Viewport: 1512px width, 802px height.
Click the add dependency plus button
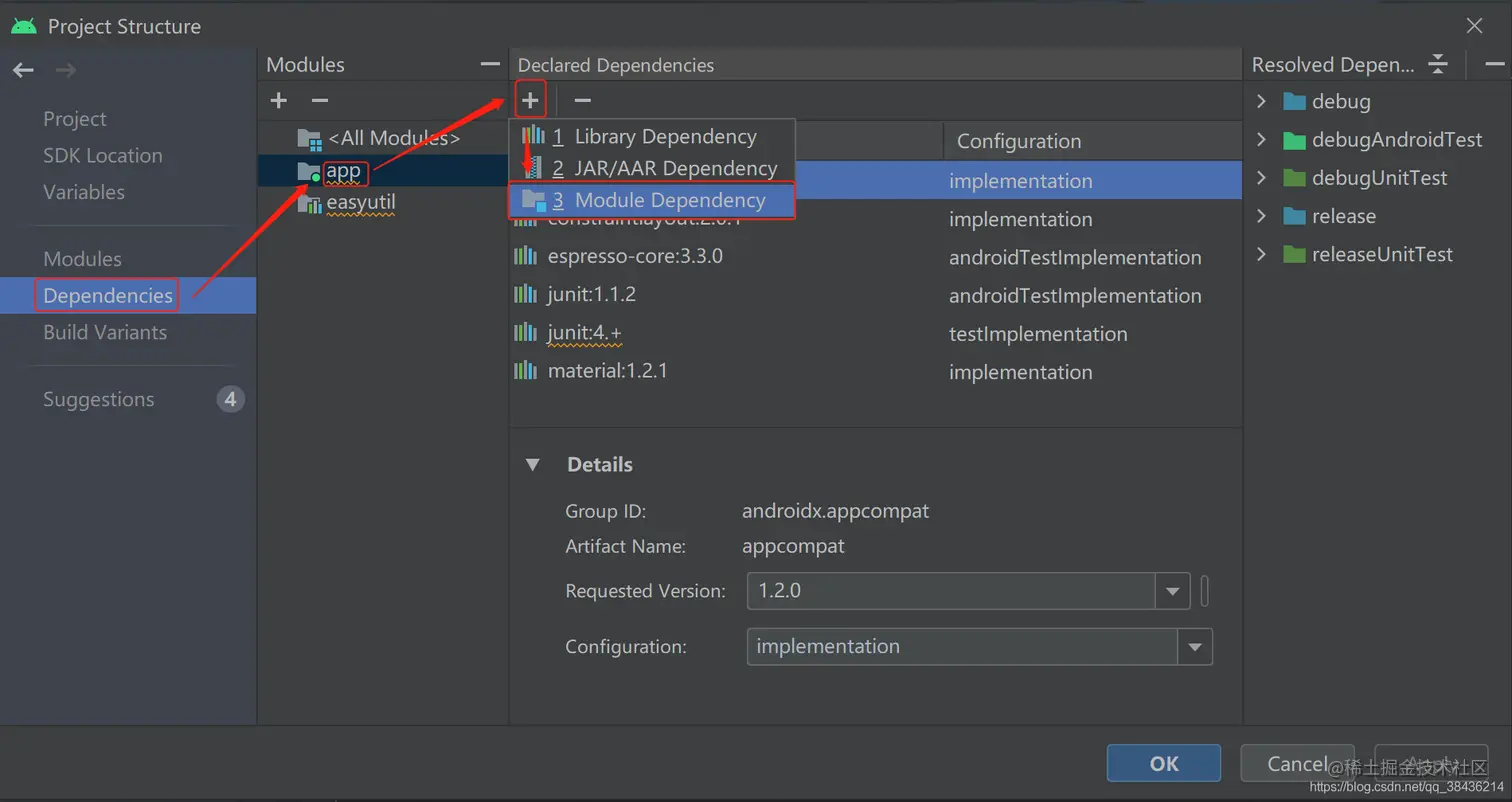point(530,100)
